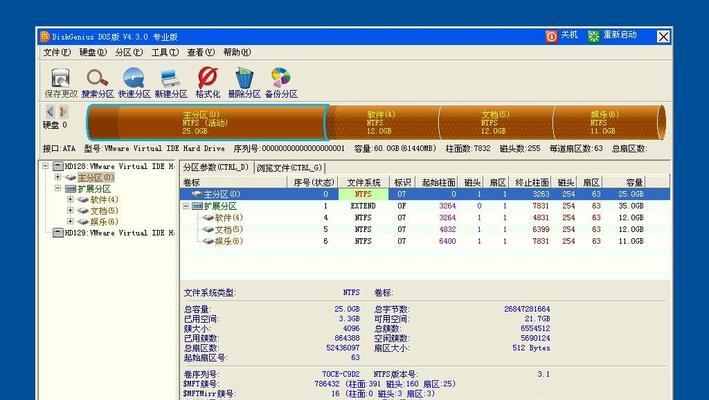This screenshot has width=709, height=400.
Task: Click the 已用空间 value 3.3GB
Action: tap(349, 319)
